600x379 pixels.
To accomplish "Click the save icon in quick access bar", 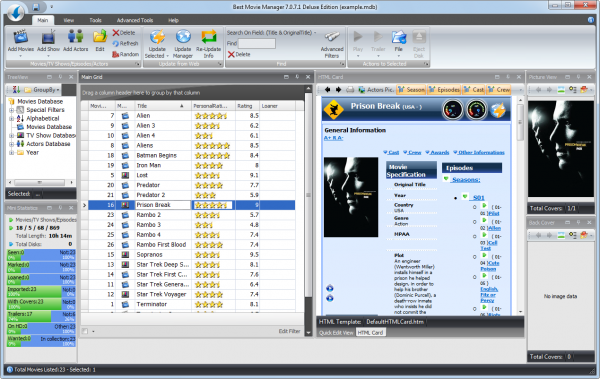I will click(36, 7).
